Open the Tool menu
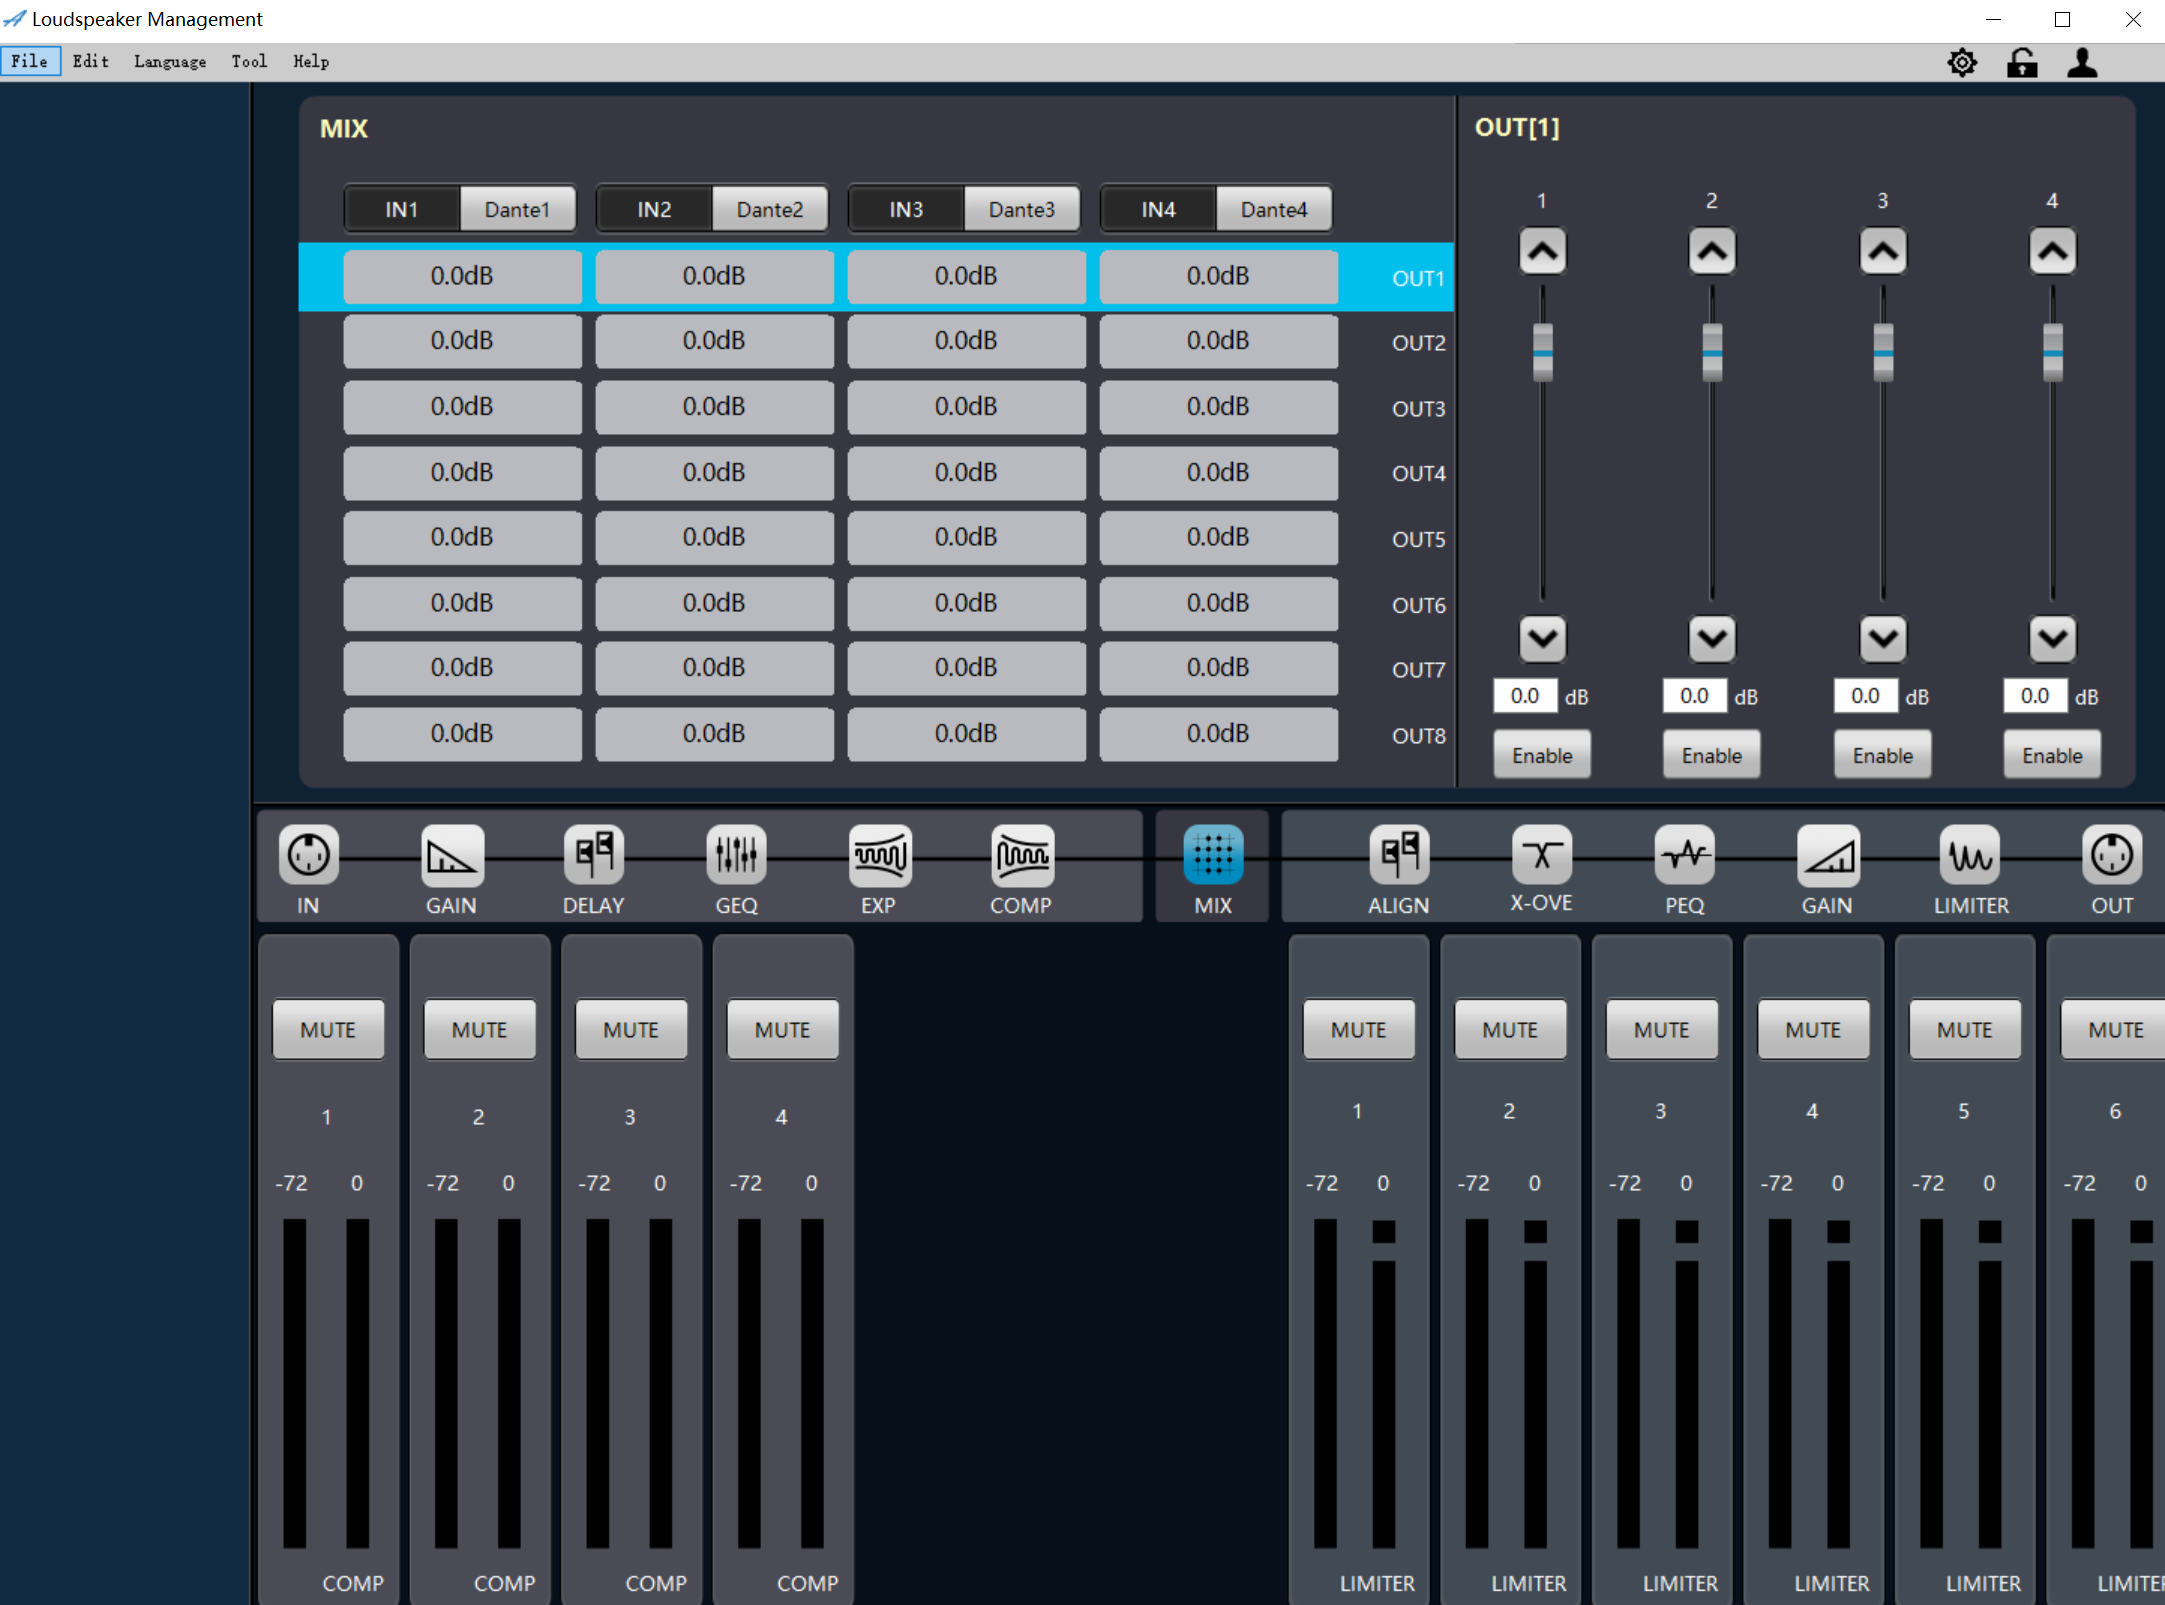The height and width of the screenshot is (1605, 2165). (x=249, y=61)
